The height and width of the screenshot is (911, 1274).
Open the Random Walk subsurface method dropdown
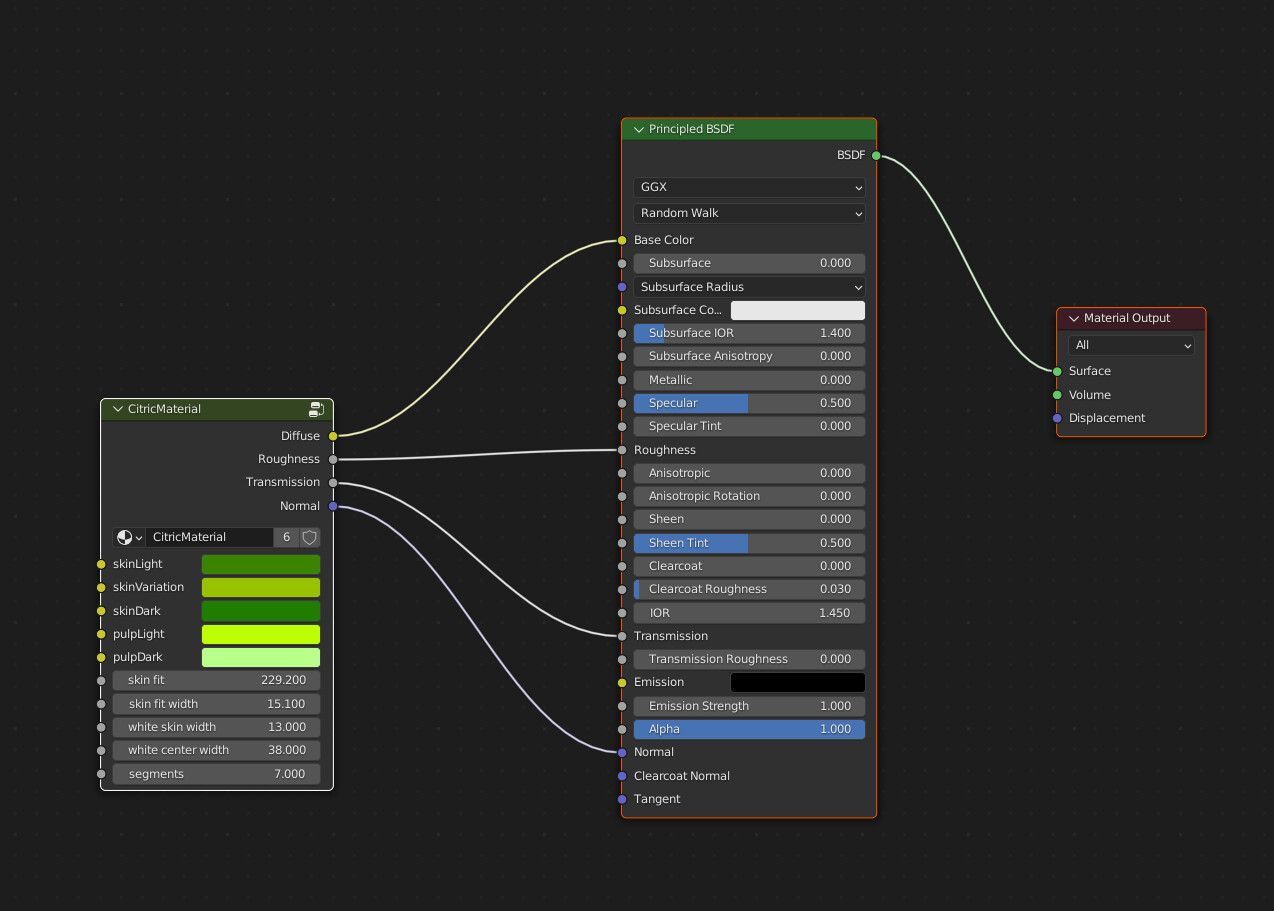[x=748, y=213]
